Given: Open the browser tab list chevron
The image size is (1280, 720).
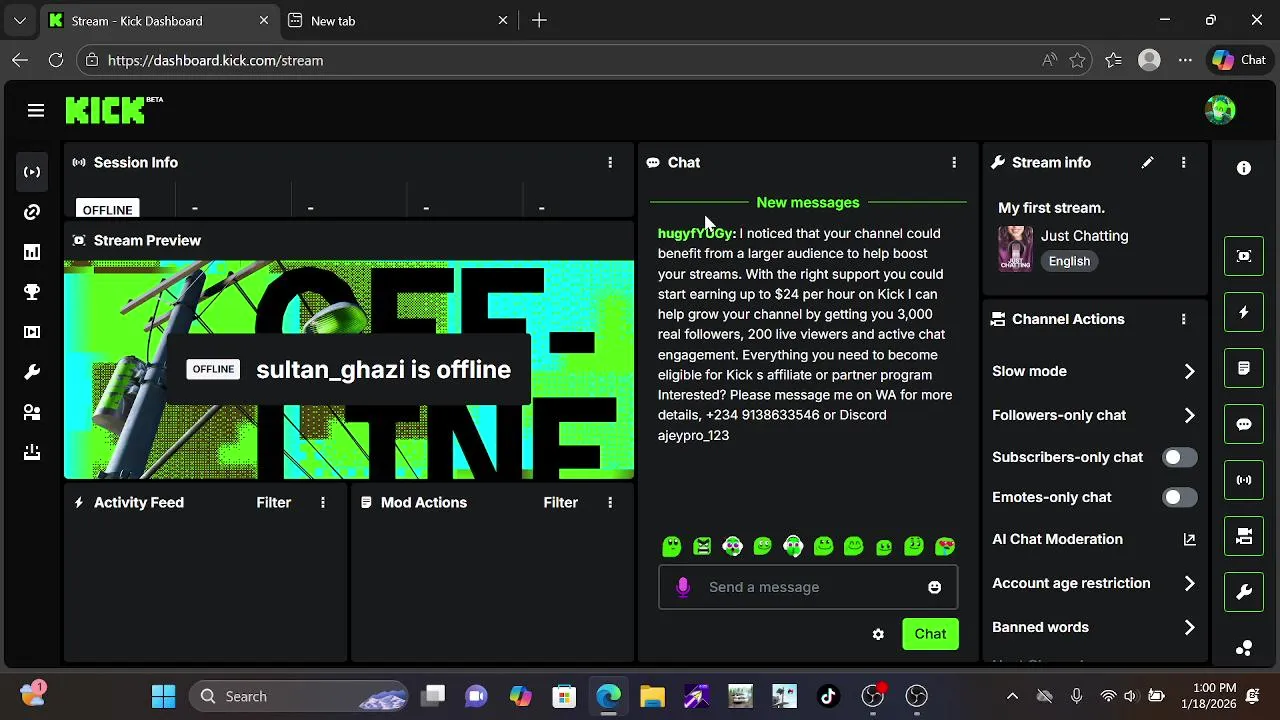Looking at the screenshot, I should point(20,20).
